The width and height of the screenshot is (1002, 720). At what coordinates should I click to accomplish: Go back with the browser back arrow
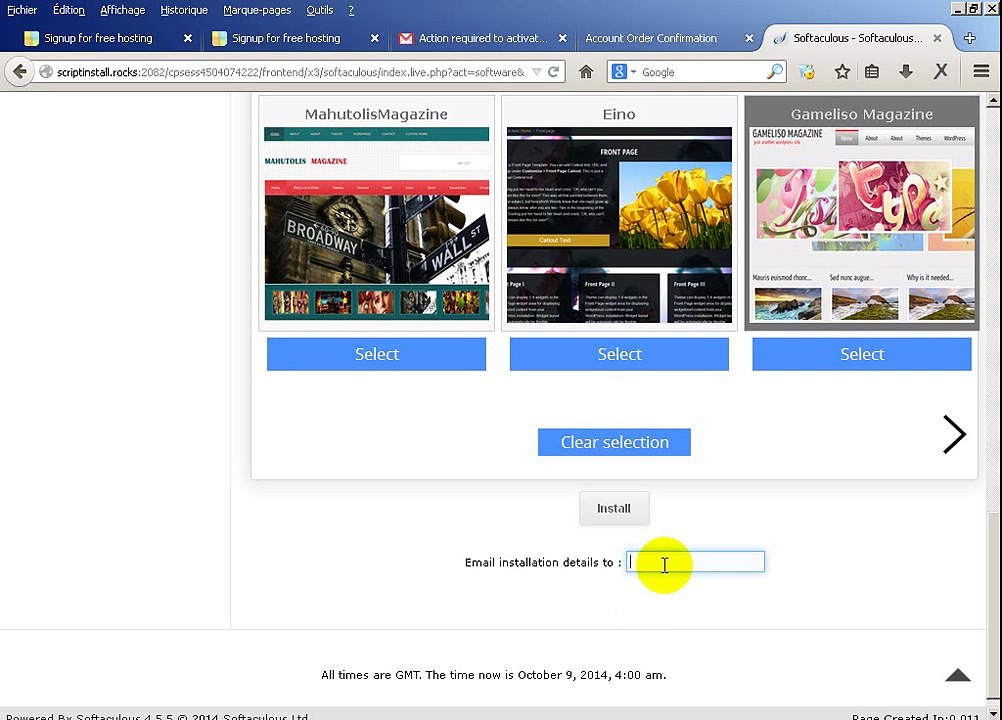19,72
